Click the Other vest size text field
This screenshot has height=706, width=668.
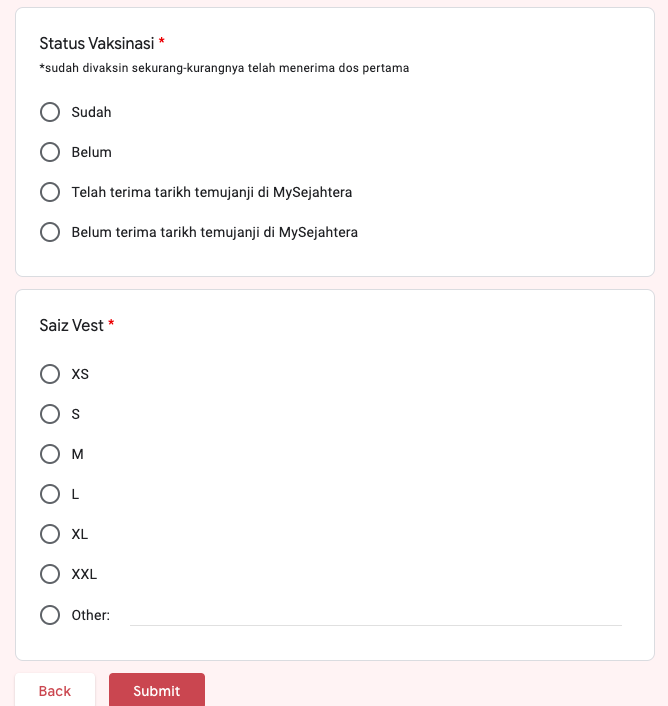(375, 614)
